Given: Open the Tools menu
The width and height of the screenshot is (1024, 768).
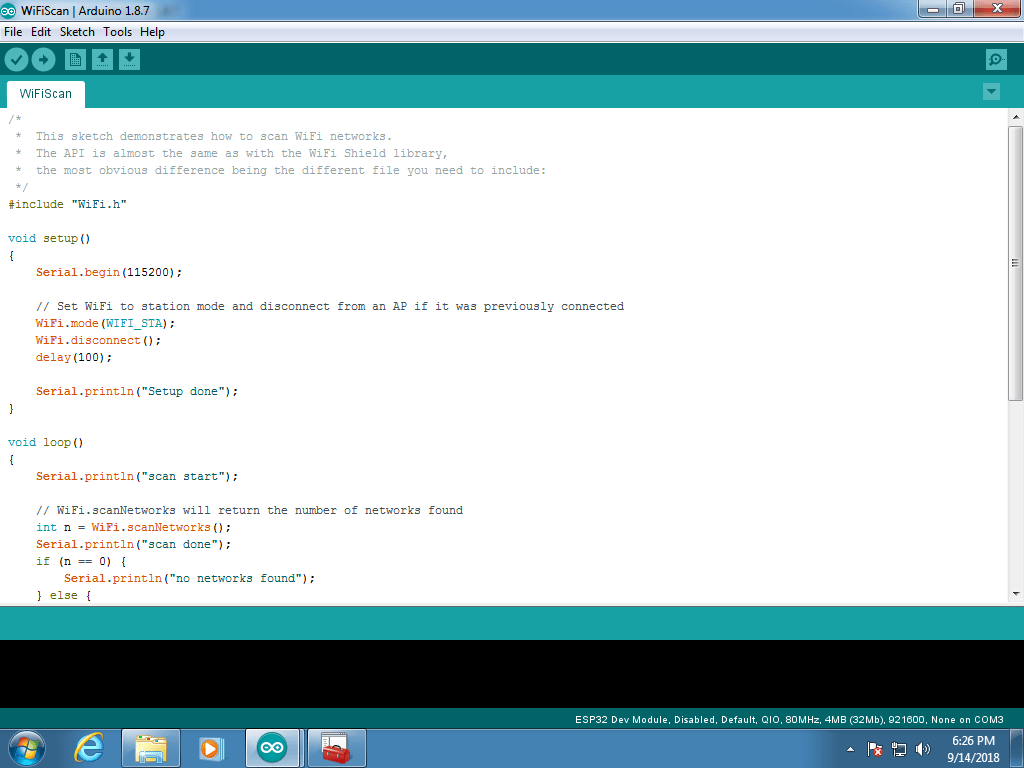Looking at the screenshot, I should click(117, 32).
